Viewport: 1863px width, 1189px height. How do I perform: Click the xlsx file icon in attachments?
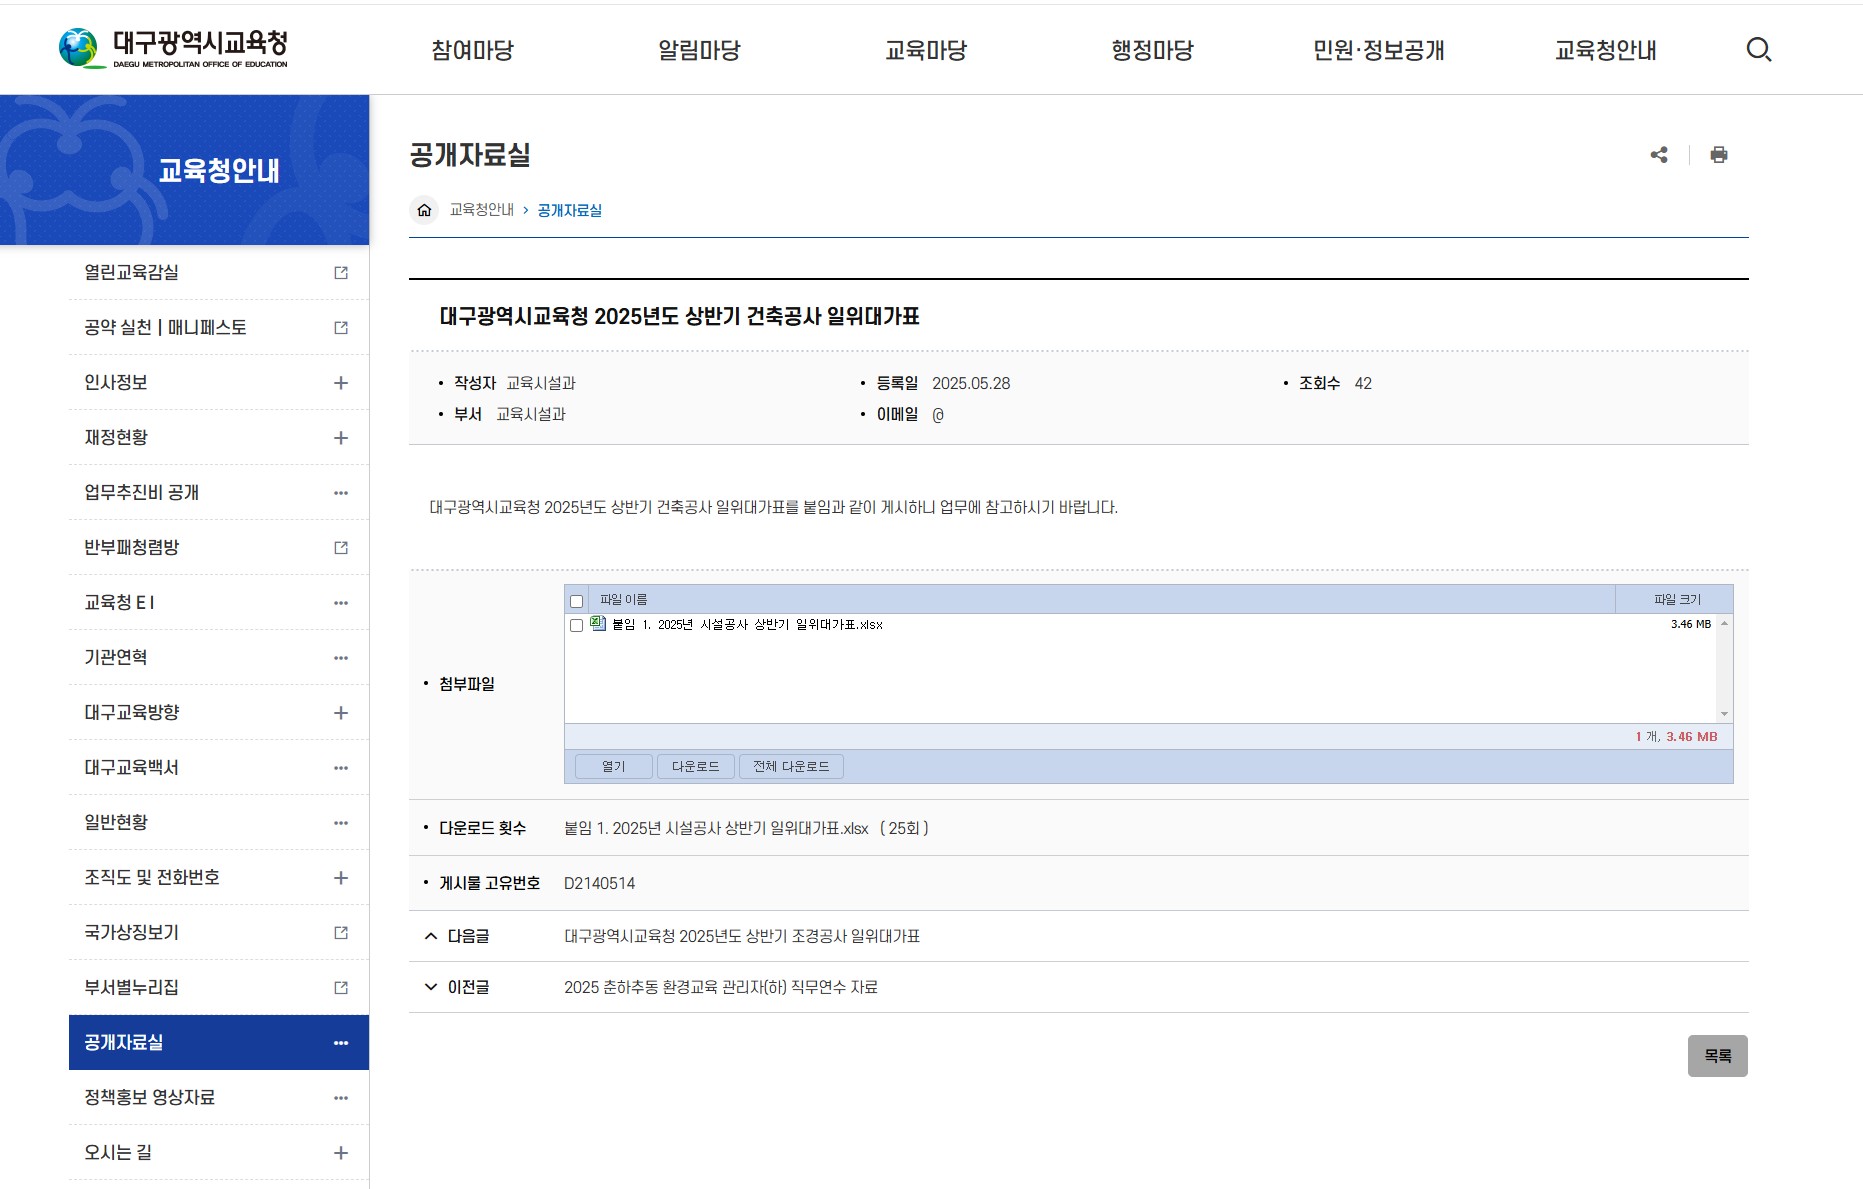pyautogui.click(x=598, y=624)
